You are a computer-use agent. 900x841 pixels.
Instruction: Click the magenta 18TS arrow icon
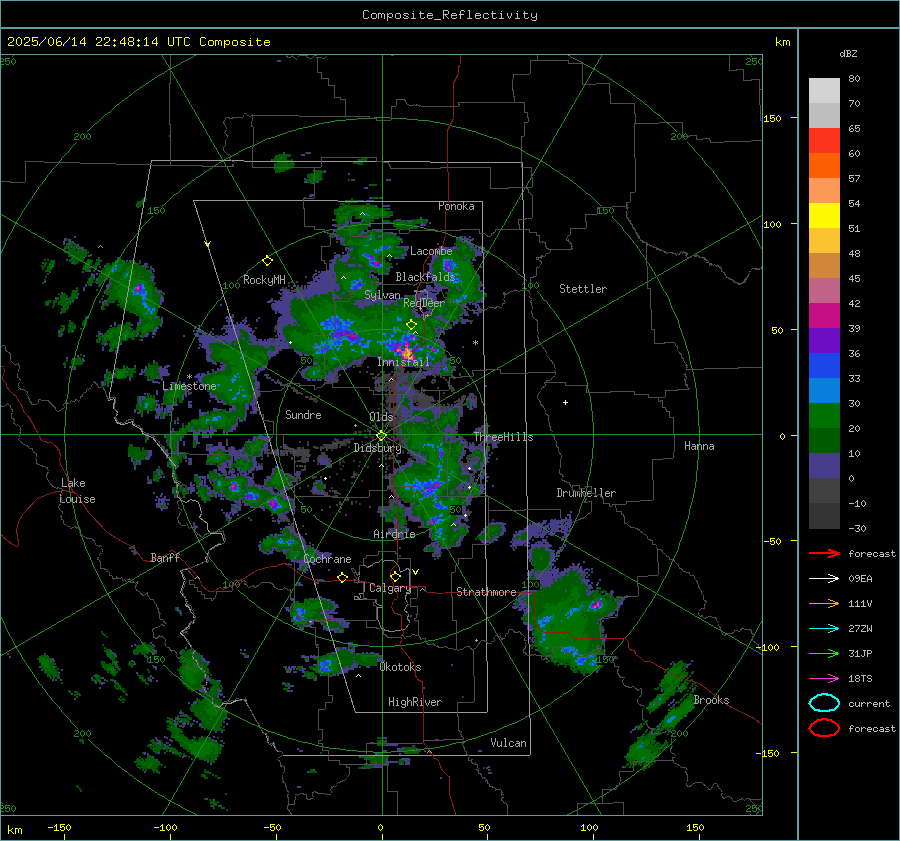pyautogui.click(x=824, y=679)
